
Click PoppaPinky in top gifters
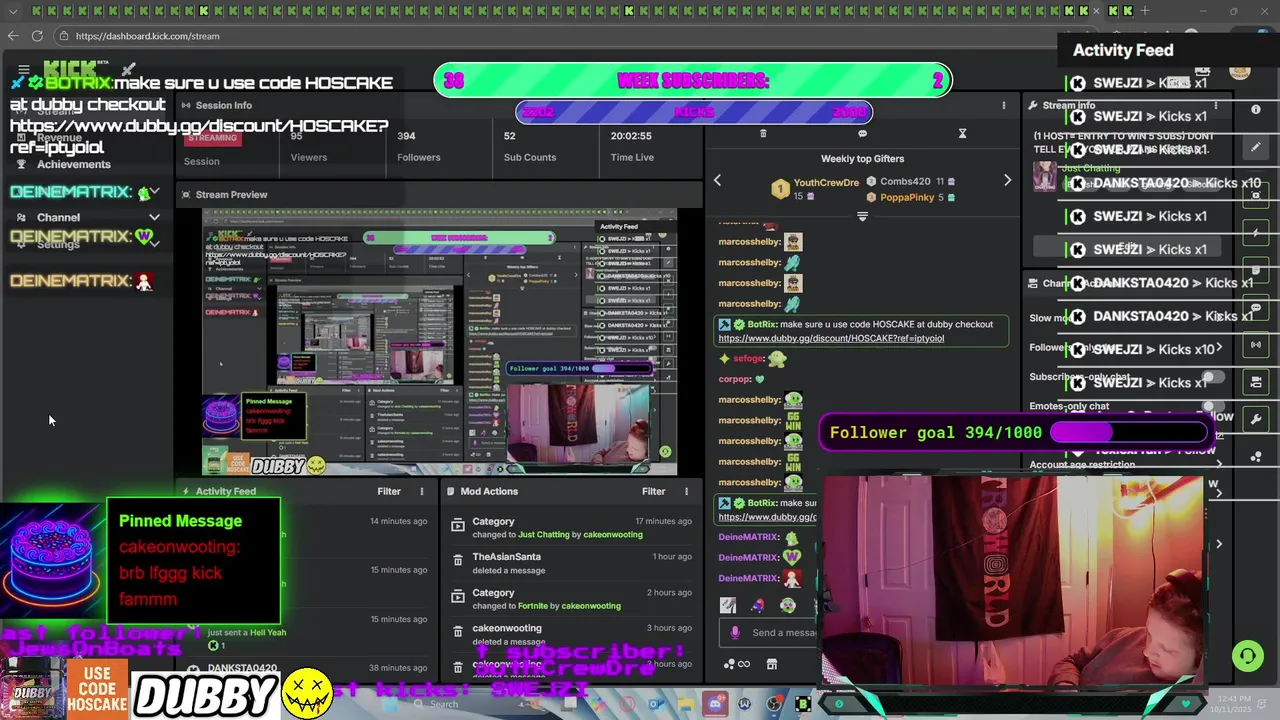906,197
